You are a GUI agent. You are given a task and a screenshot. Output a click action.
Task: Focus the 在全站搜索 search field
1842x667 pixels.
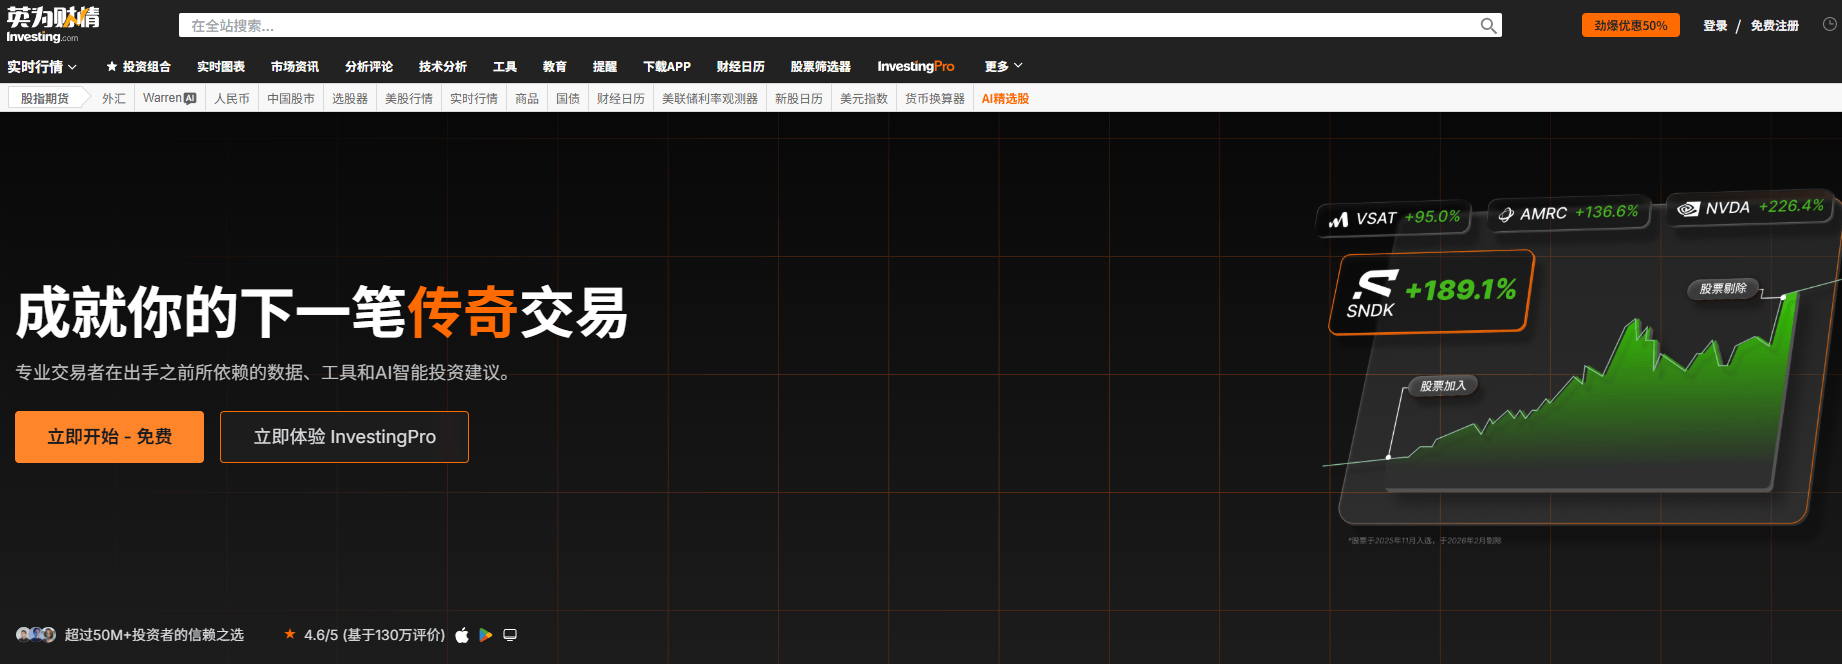tap(830, 25)
